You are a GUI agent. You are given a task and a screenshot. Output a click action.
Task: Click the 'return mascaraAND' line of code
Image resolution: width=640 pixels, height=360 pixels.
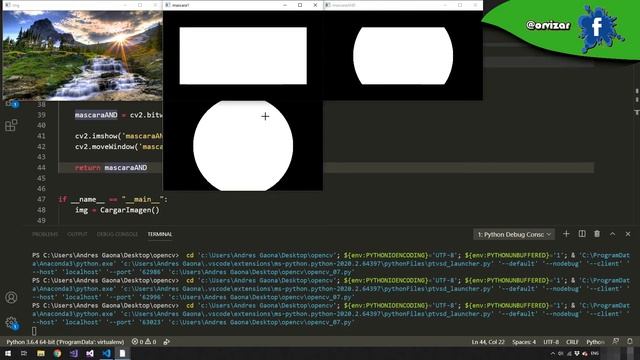pyautogui.click(x=111, y=168)
